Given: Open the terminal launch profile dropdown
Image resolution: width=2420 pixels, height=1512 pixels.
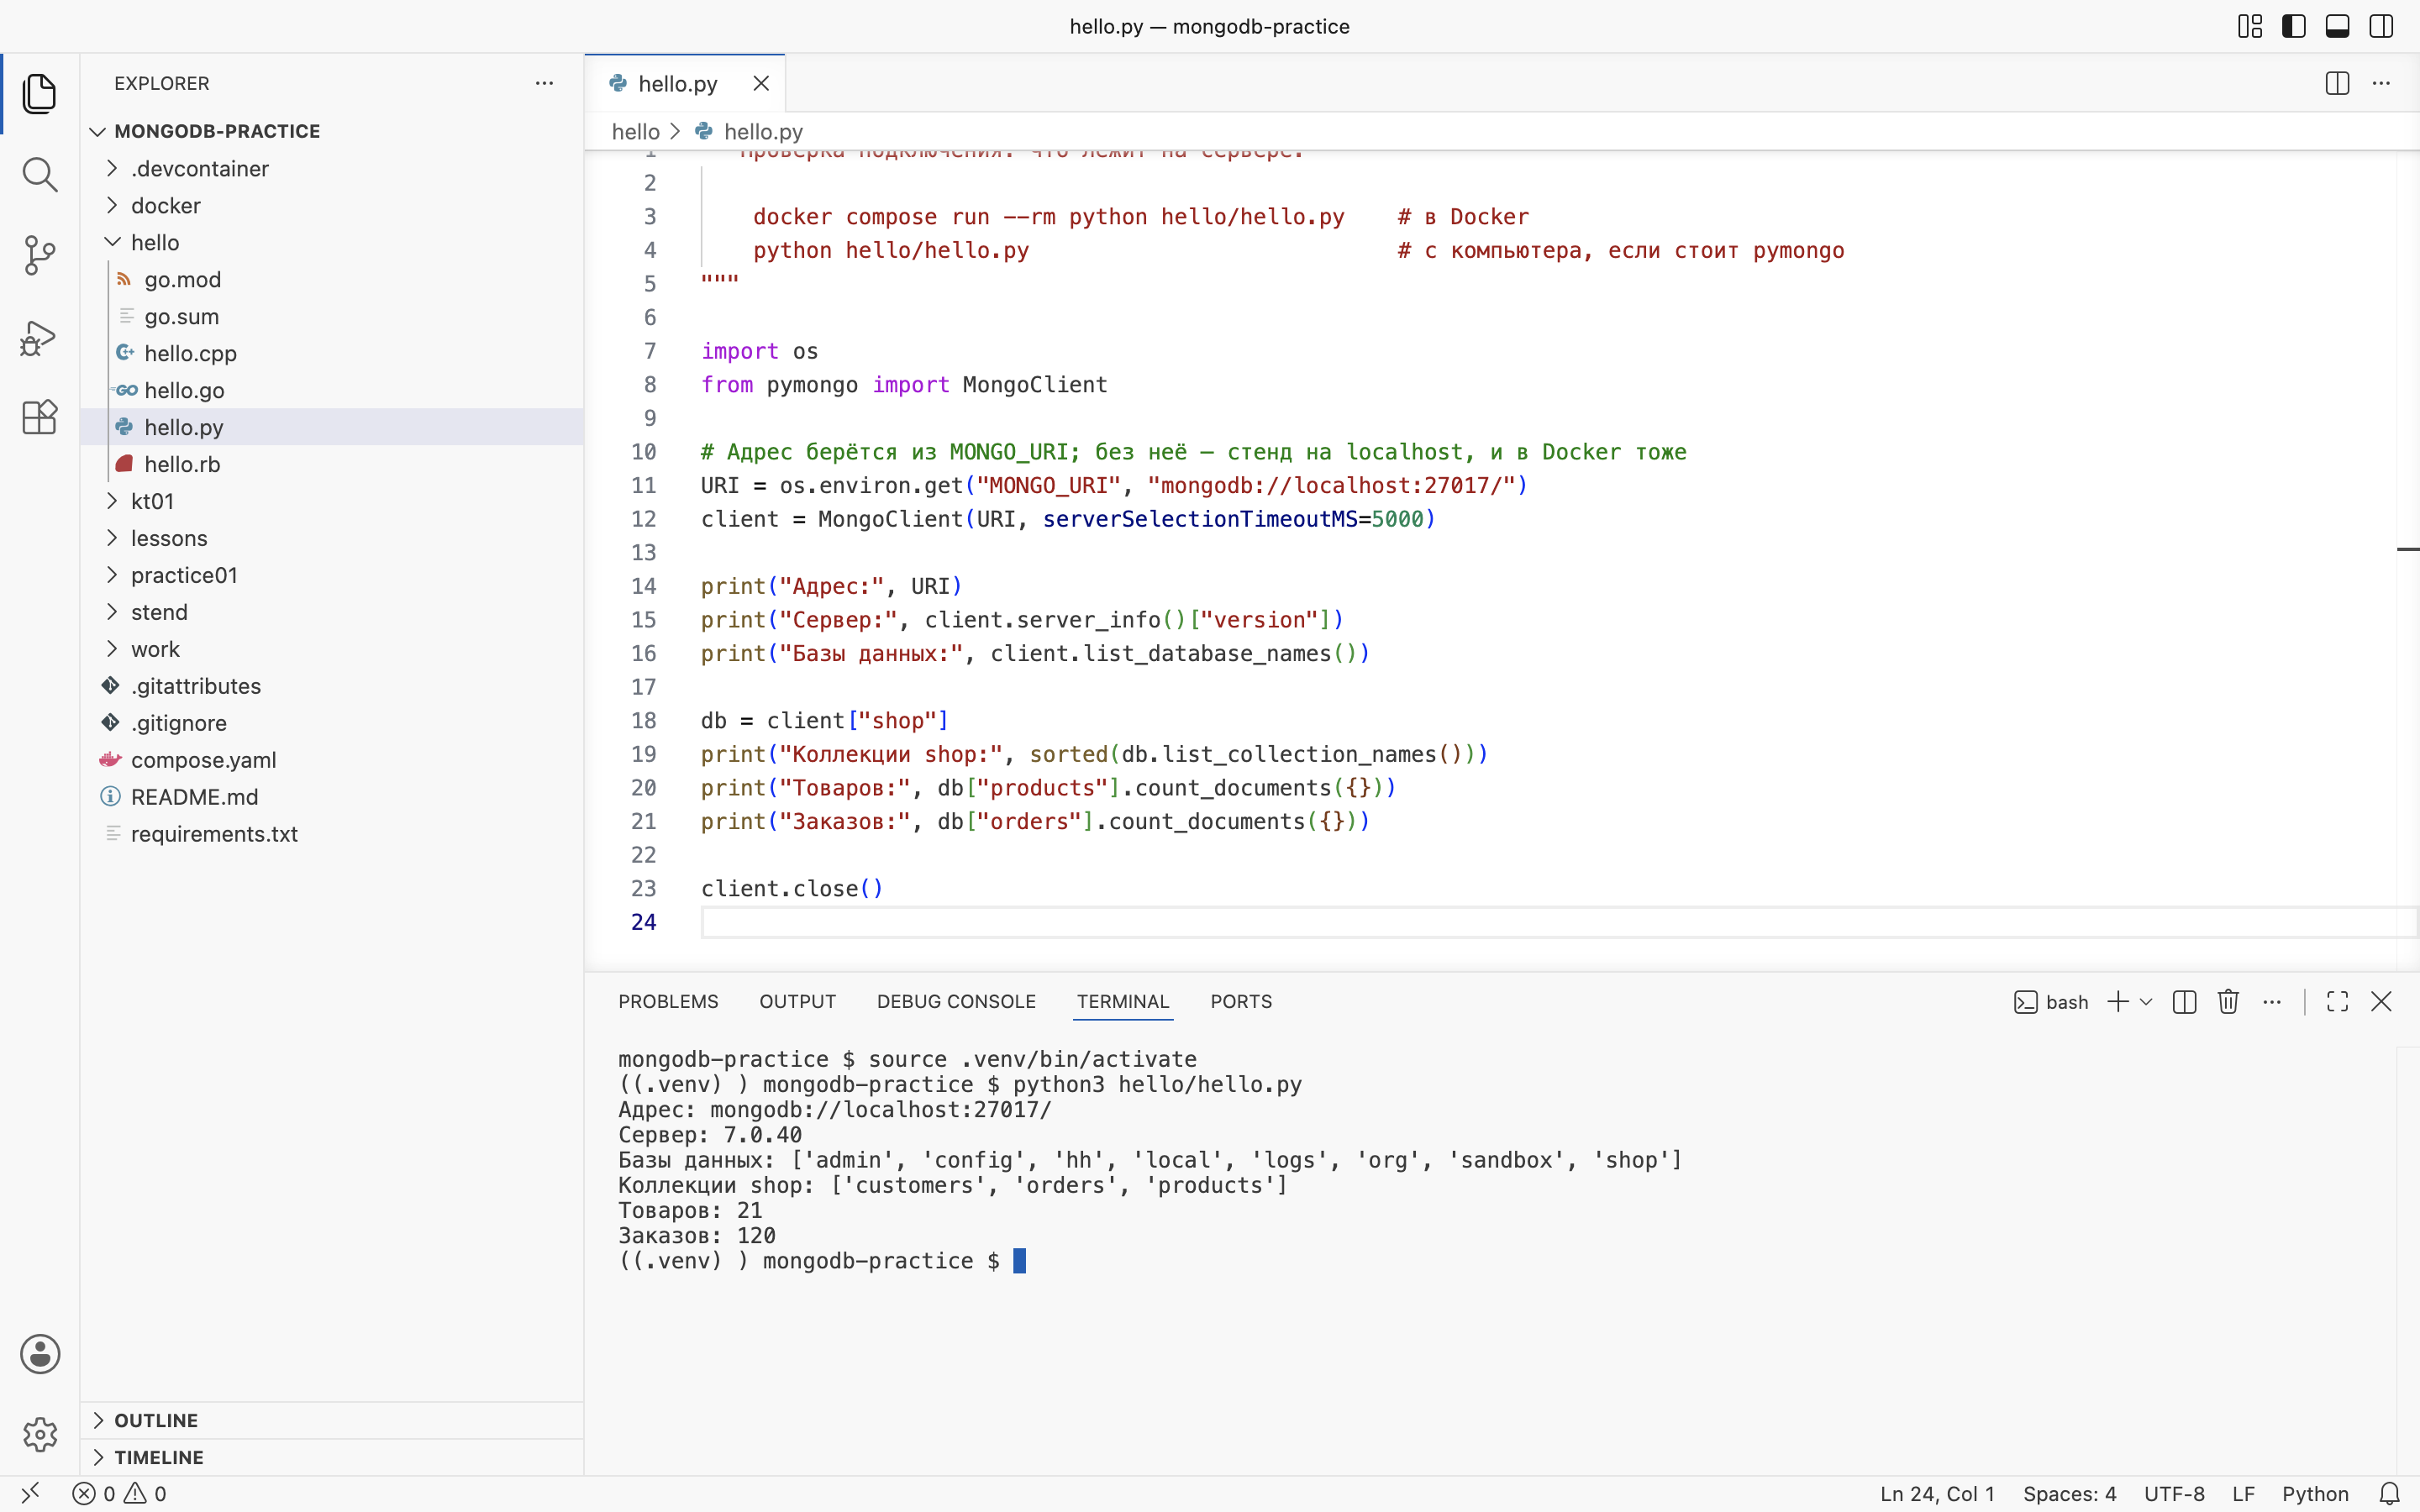Looking at the screenshot, I should tap(2145, 1001).
